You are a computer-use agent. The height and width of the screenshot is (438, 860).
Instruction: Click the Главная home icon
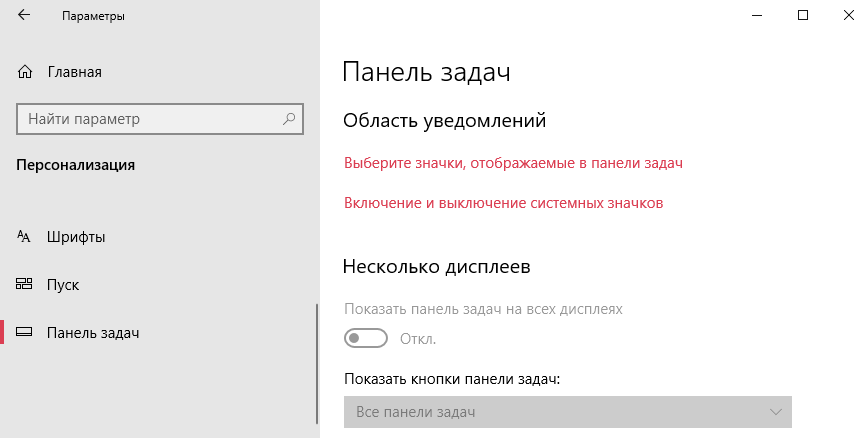point(26,72)
